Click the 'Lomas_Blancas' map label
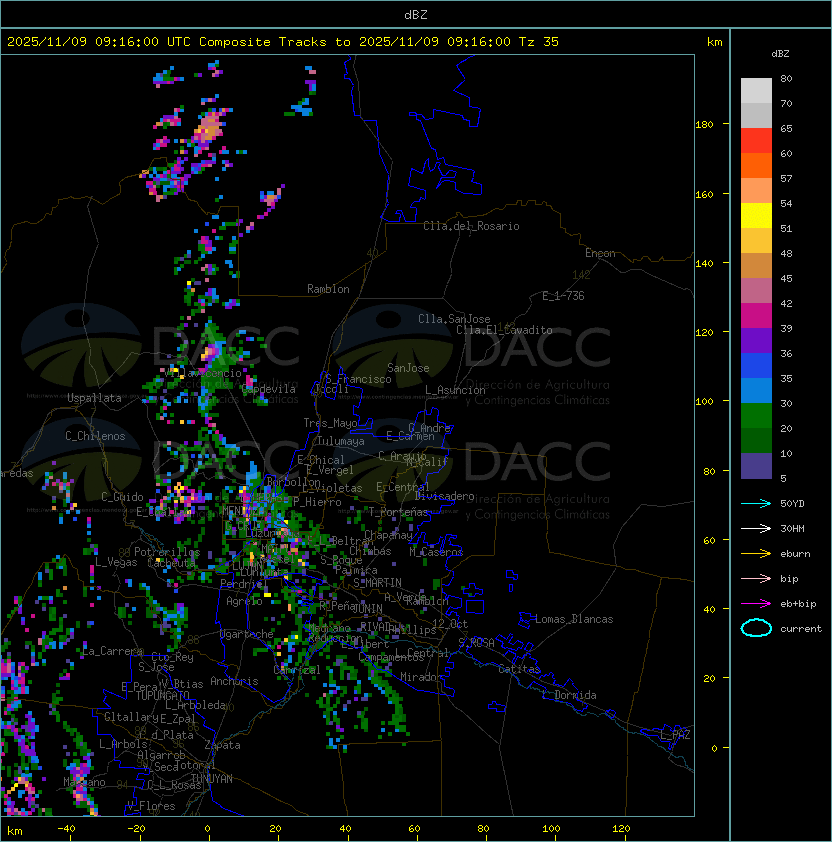 tap(574, 619)
